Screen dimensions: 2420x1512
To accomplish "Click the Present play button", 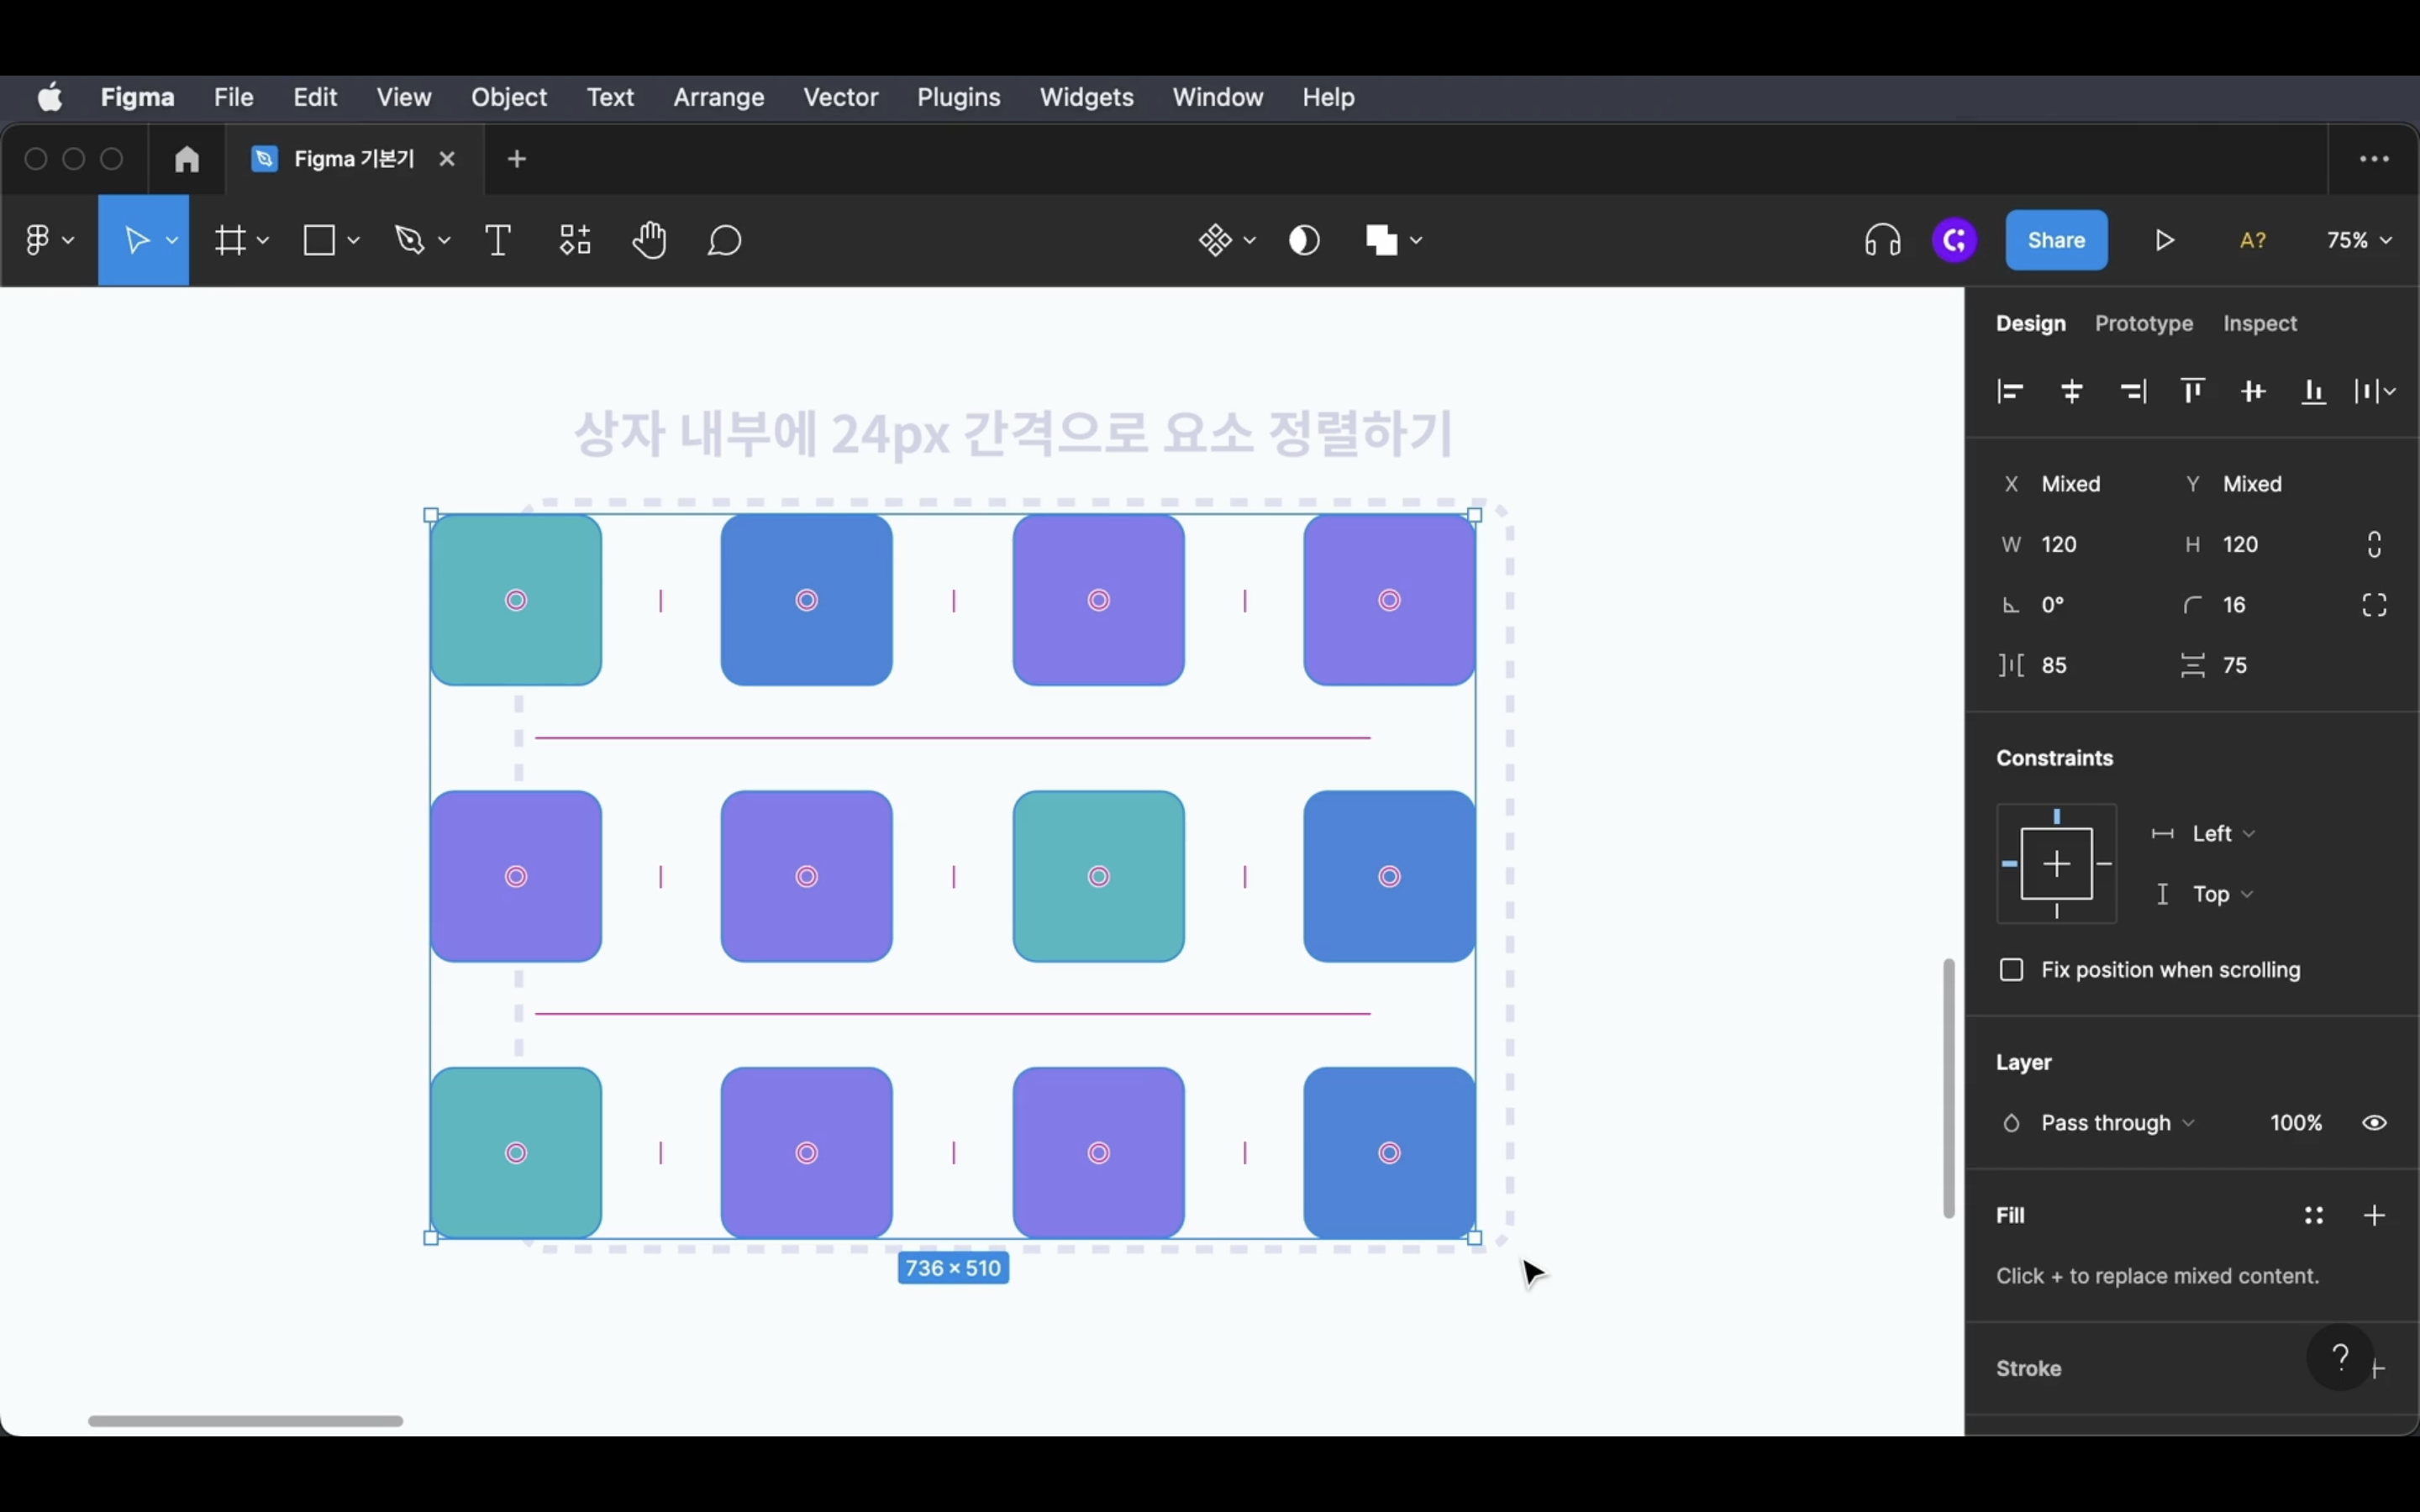I will tap(2164, 240).
